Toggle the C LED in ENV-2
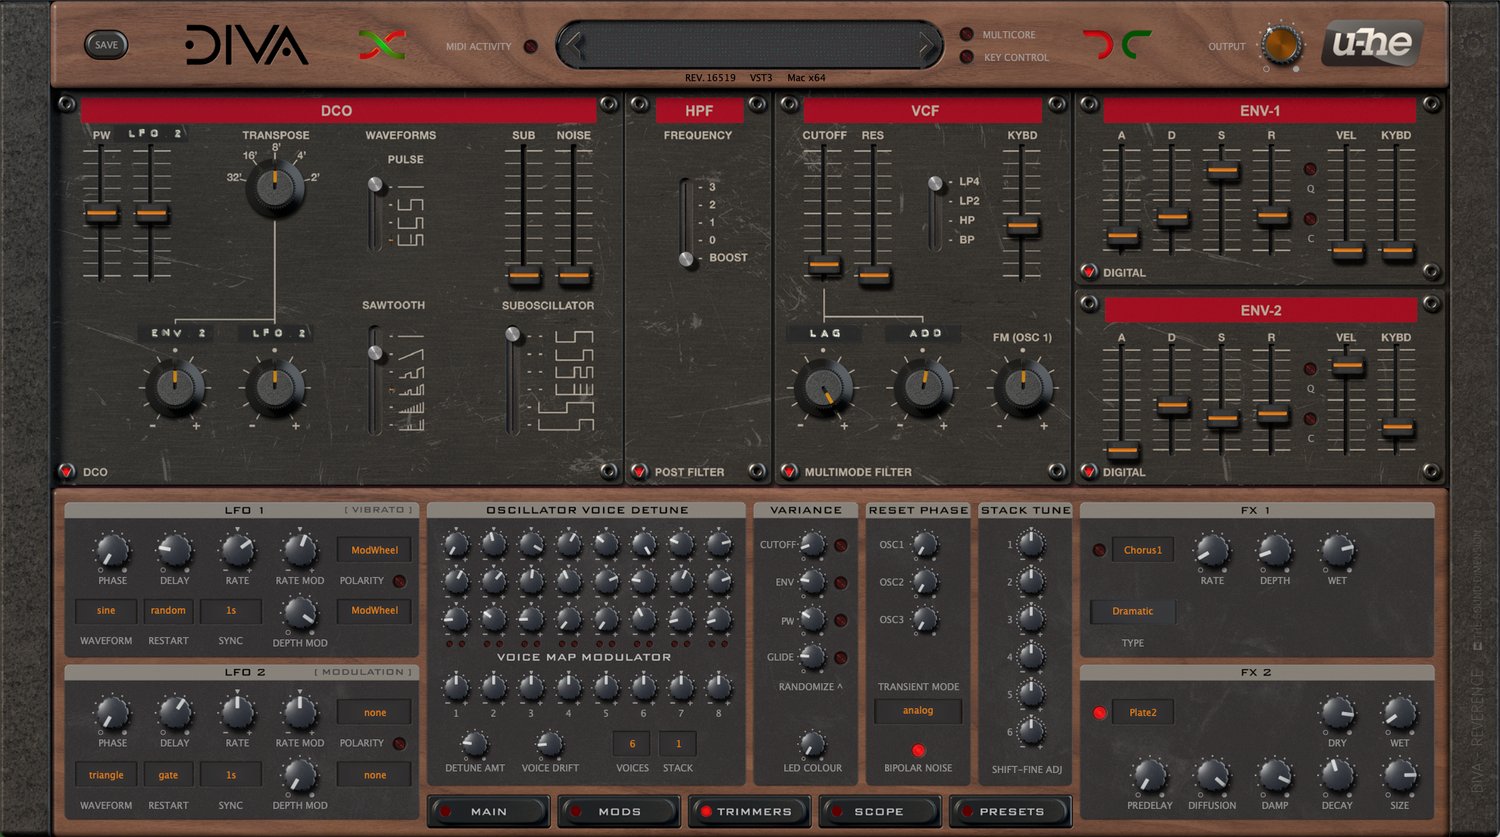1500x837 pixels. tap(1310, 419)
